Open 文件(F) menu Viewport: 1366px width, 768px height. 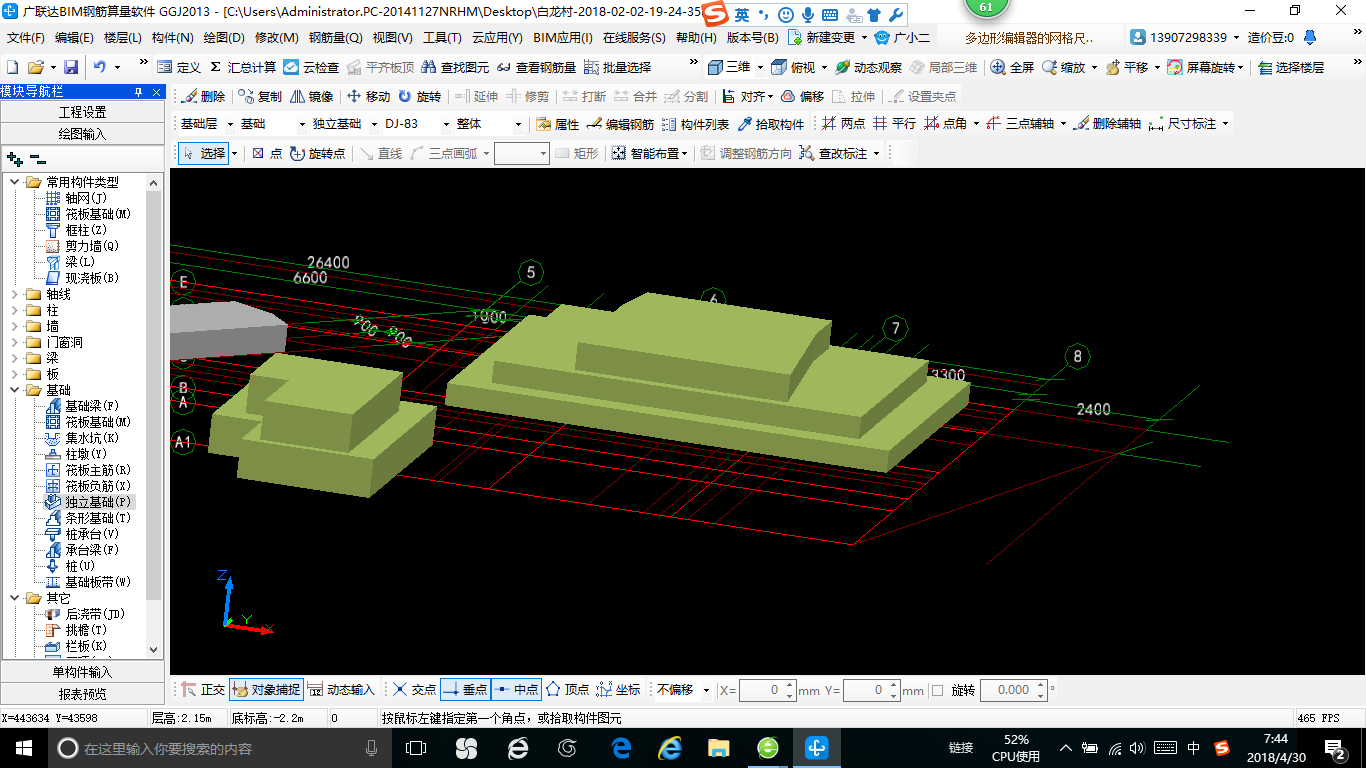pyautogui.click(x=26, y=38)
